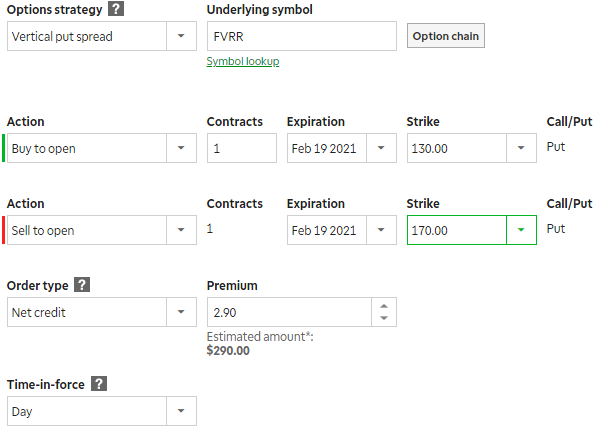Open the 130.00 strike dropdown arrow

click(521, 148)
